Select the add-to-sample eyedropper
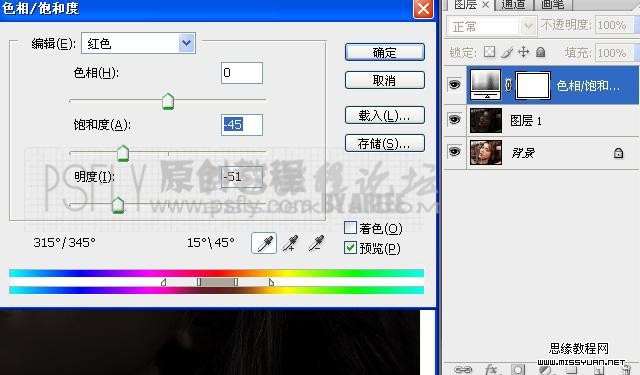 (290, 243)
